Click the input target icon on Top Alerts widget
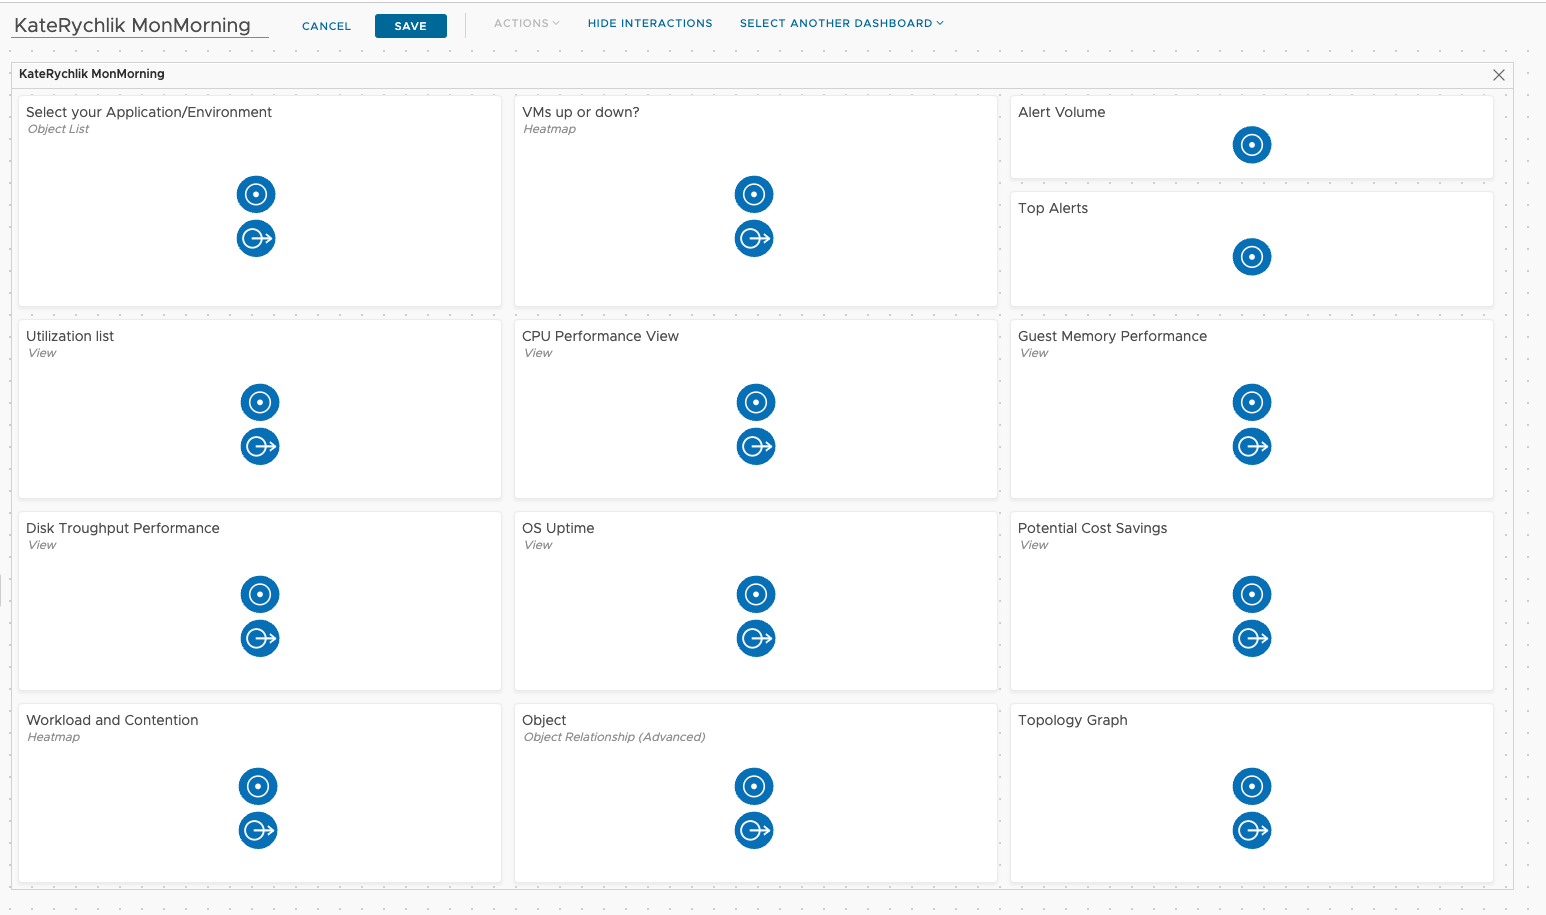Screen dimensions: 1546x915 coord(1251,257)
